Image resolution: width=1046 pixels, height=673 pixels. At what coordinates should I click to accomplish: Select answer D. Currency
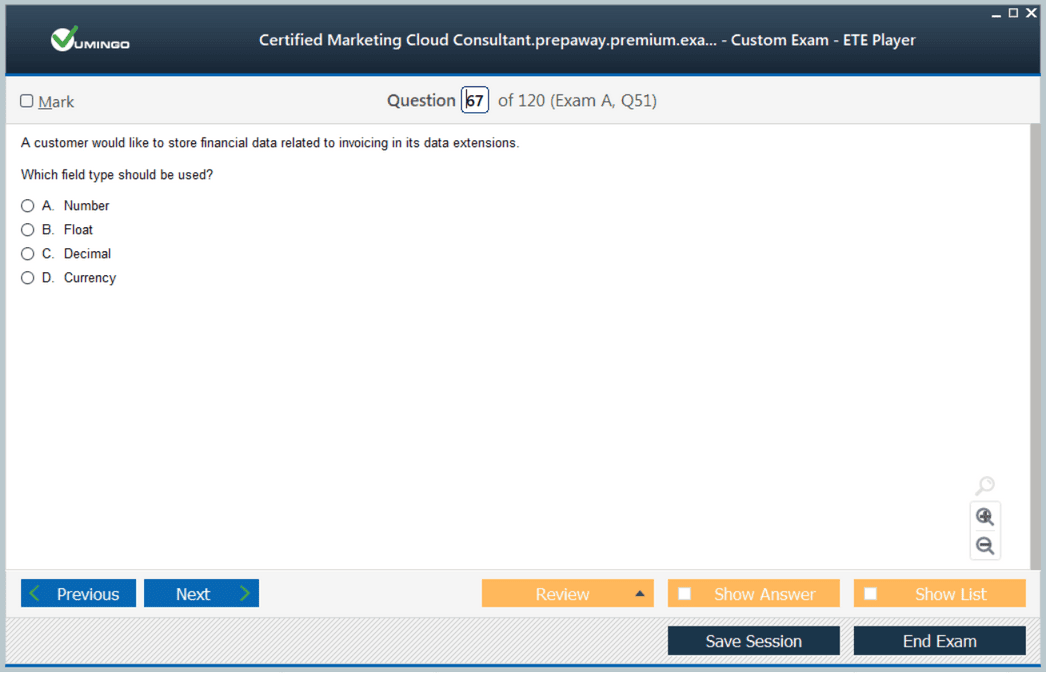pos(28,278)
